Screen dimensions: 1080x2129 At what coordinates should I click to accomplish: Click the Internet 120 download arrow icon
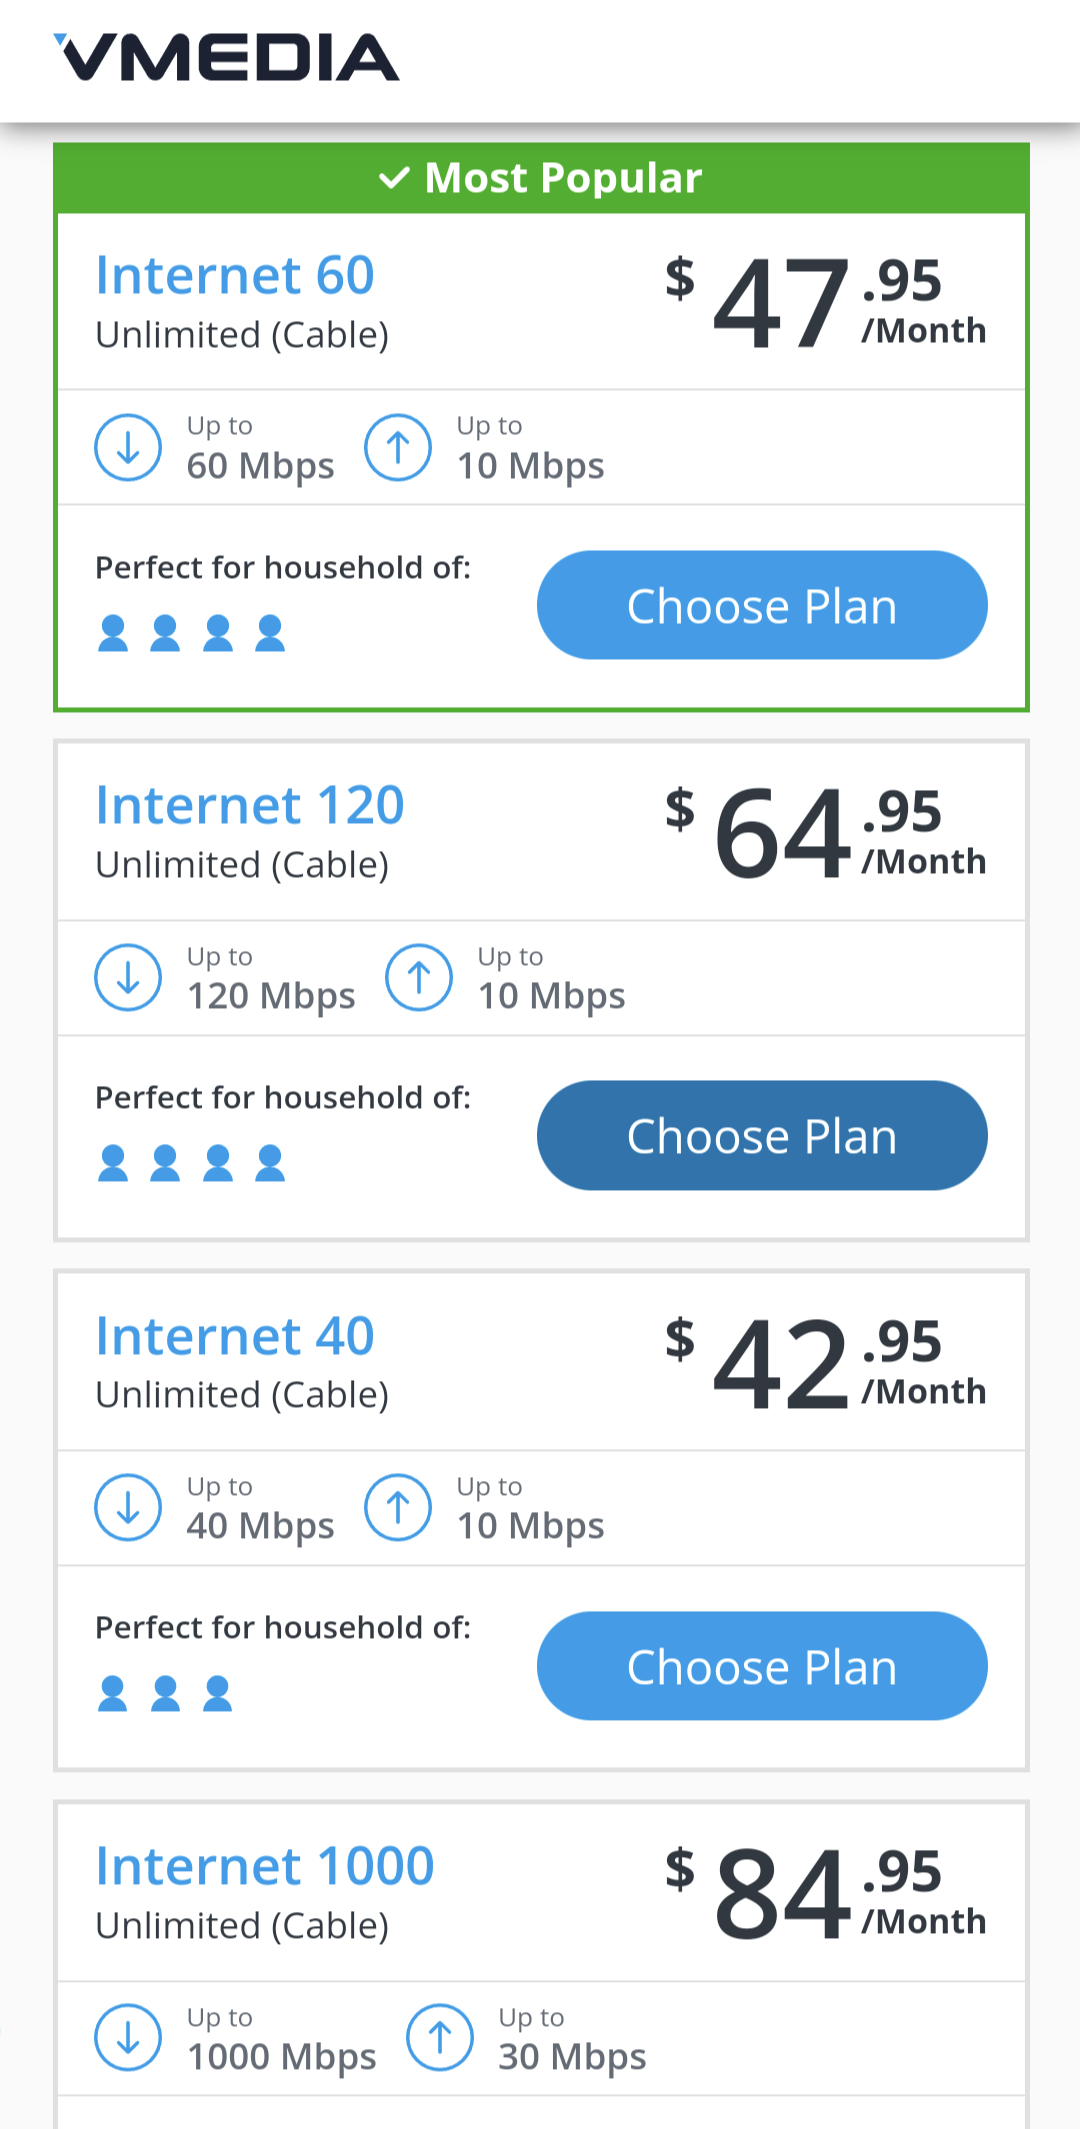click(128, 977)
